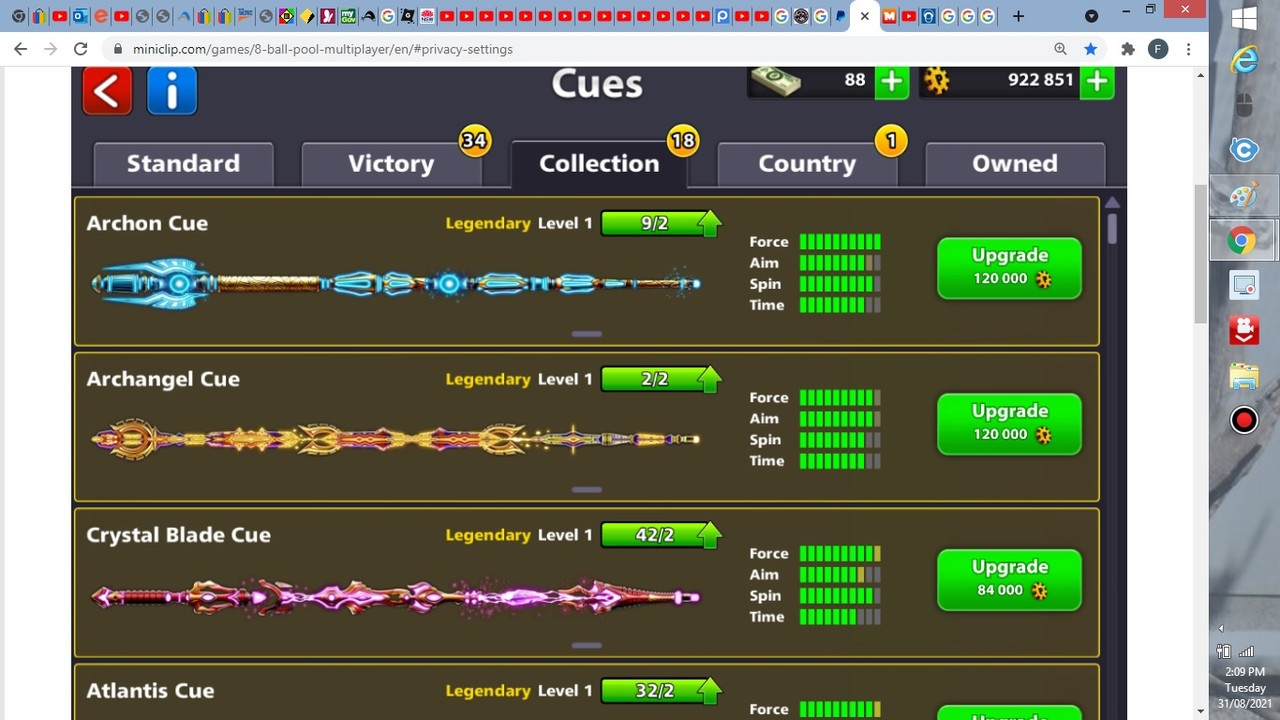Select the Archon Cue image
1280x720 pixels.
[396, 284]
